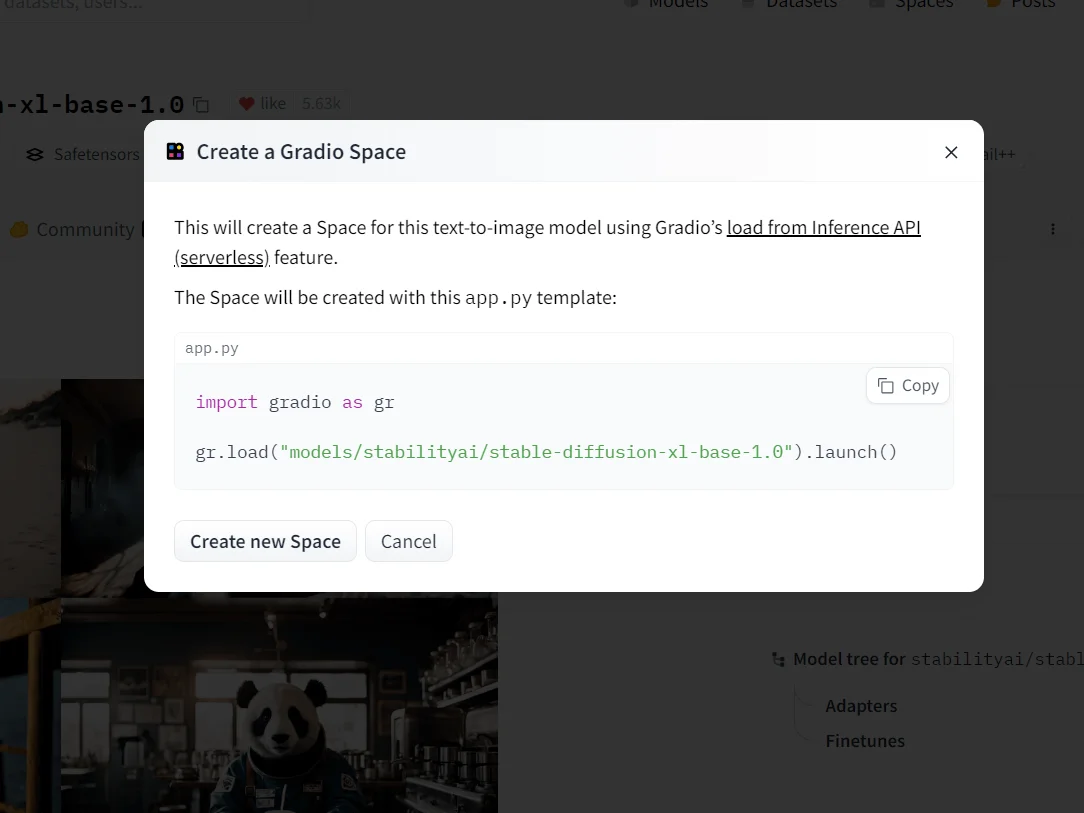The image size is (1084, 813).
Task: Copy the model name using the copy icon
Action: point(201,105)
